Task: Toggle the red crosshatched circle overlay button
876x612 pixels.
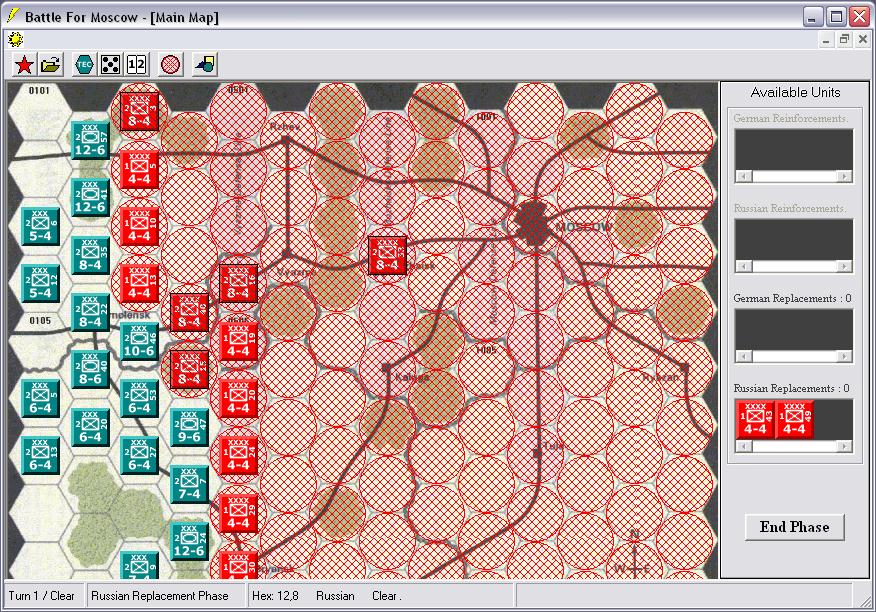Action: pyautogui.click(x=170, y=65)
